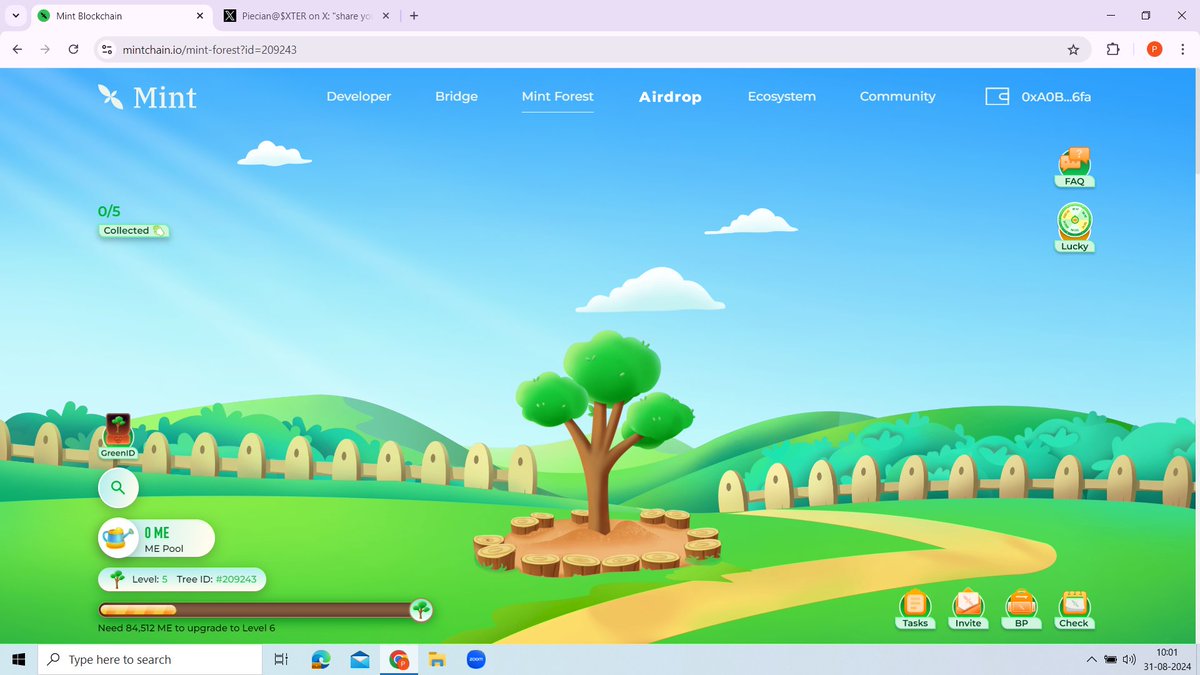Click the Level: 5 label
The width and height of the screenshot is (1200, 675).
tap(150, 579)
